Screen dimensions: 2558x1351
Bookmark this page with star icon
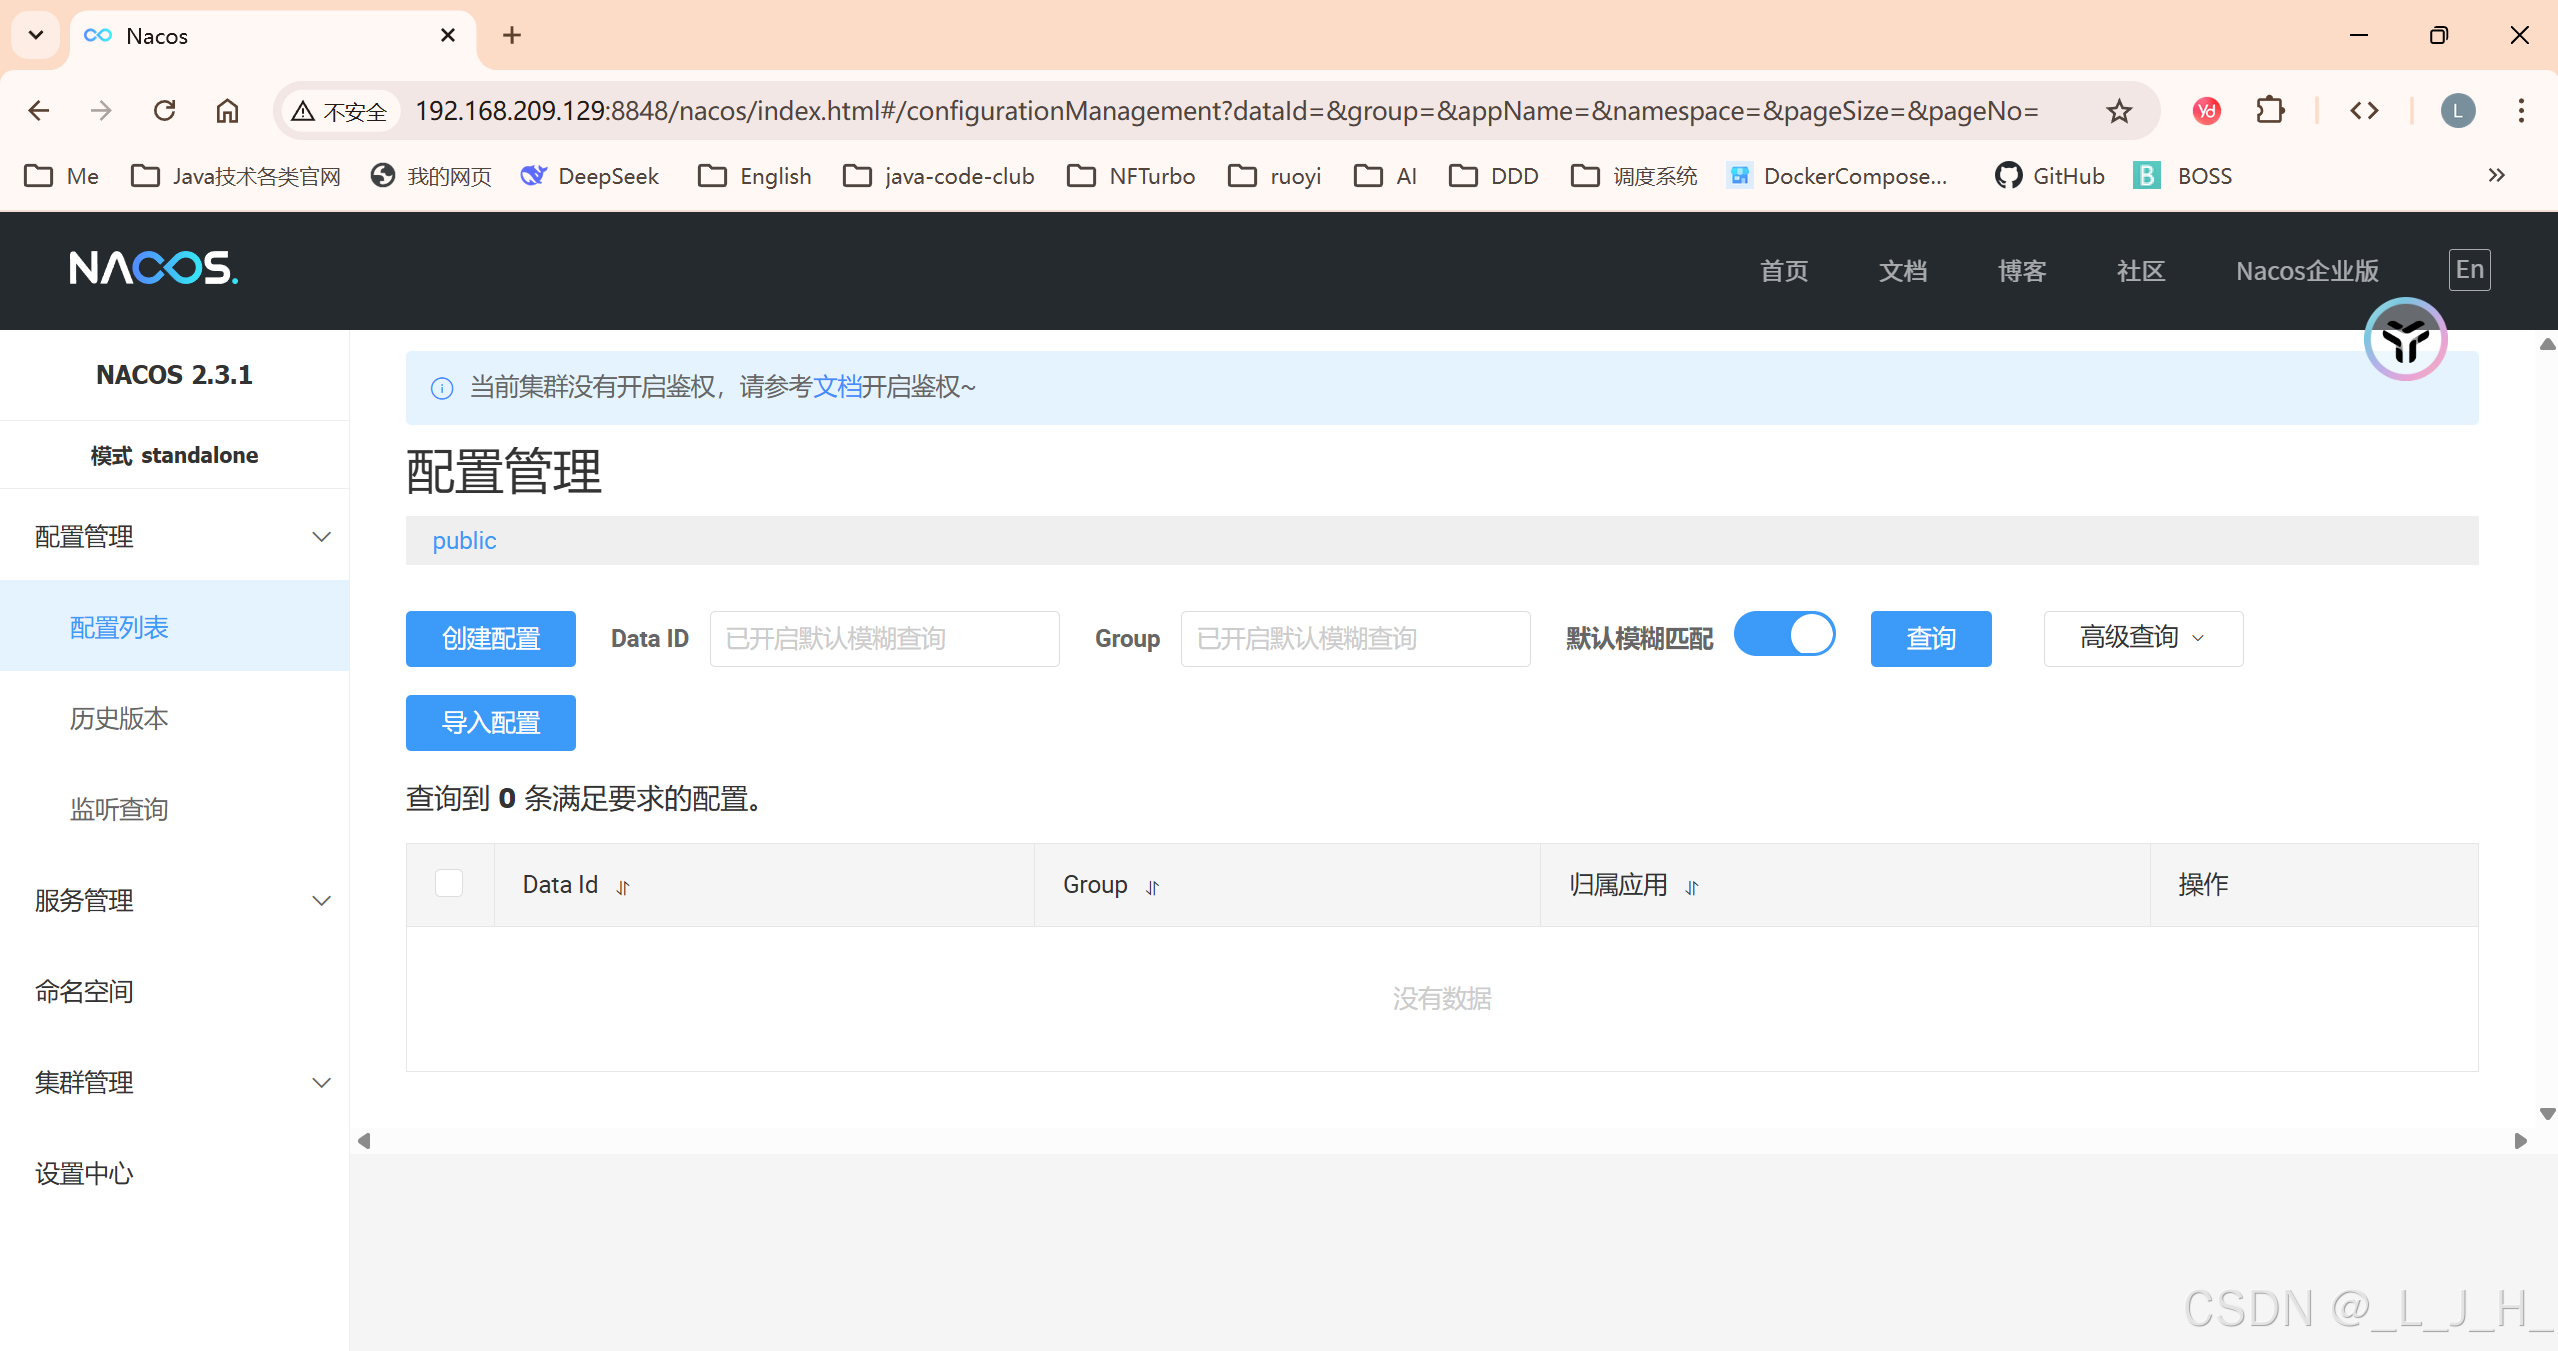point(2119,111)
